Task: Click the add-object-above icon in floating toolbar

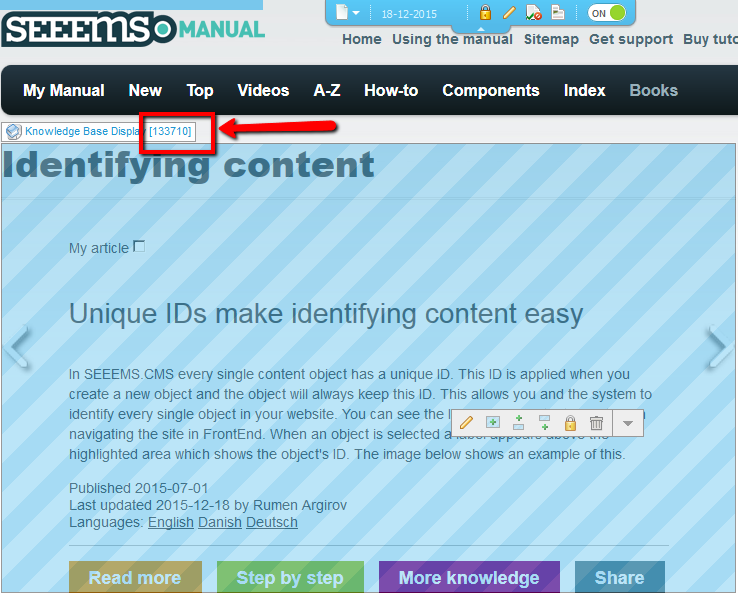Action: 518,423
